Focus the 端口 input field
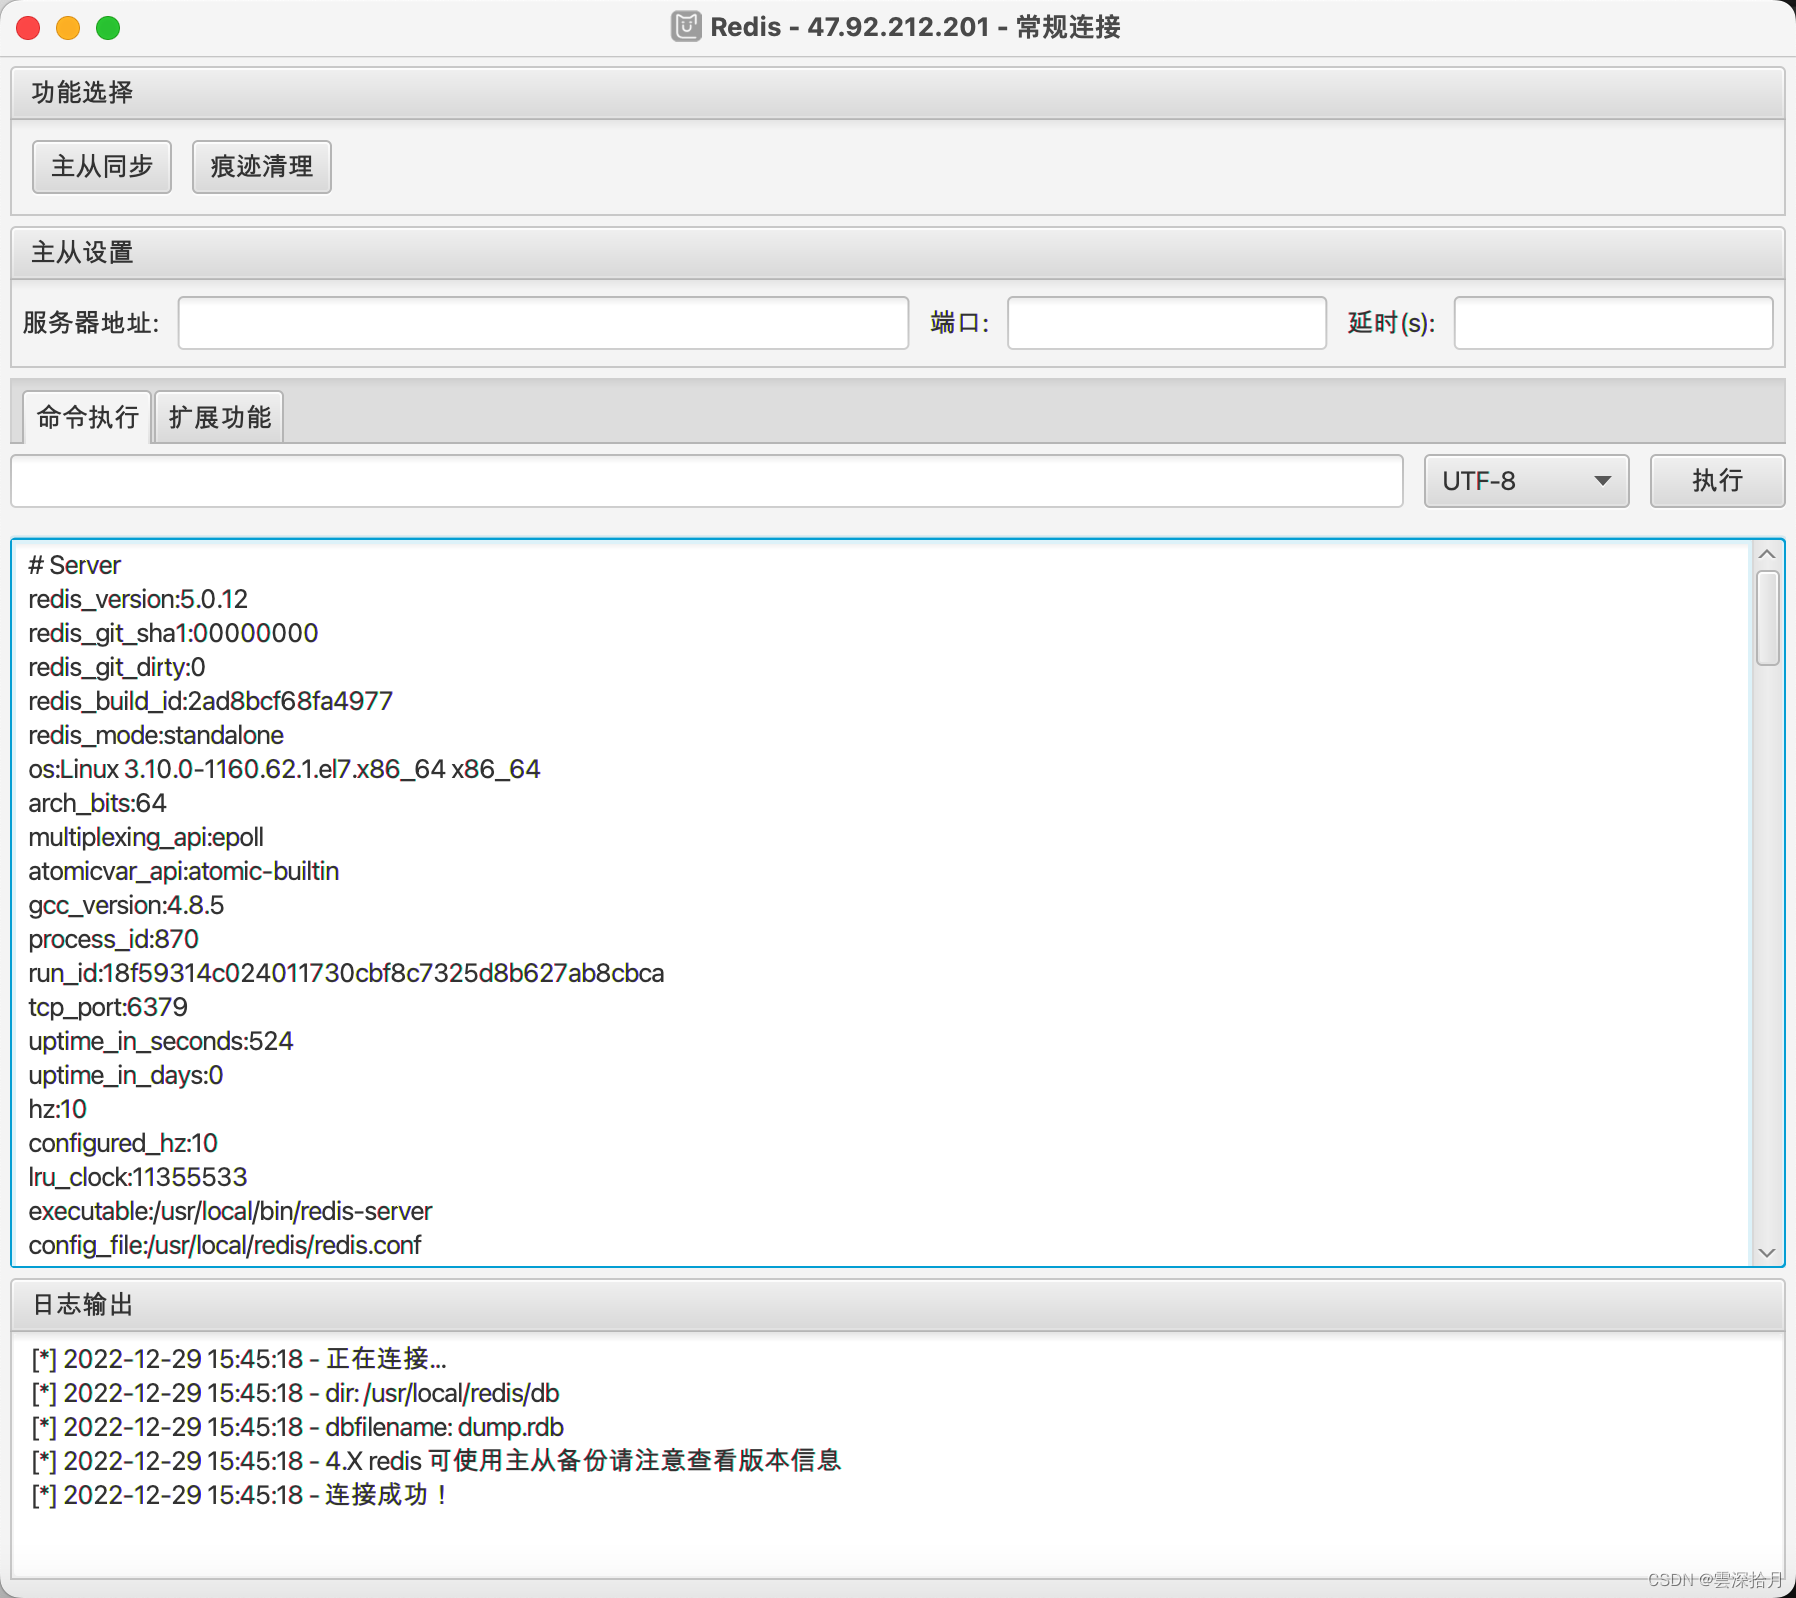This screenshot has height=1598, width=1796. tap(1166, 322)
